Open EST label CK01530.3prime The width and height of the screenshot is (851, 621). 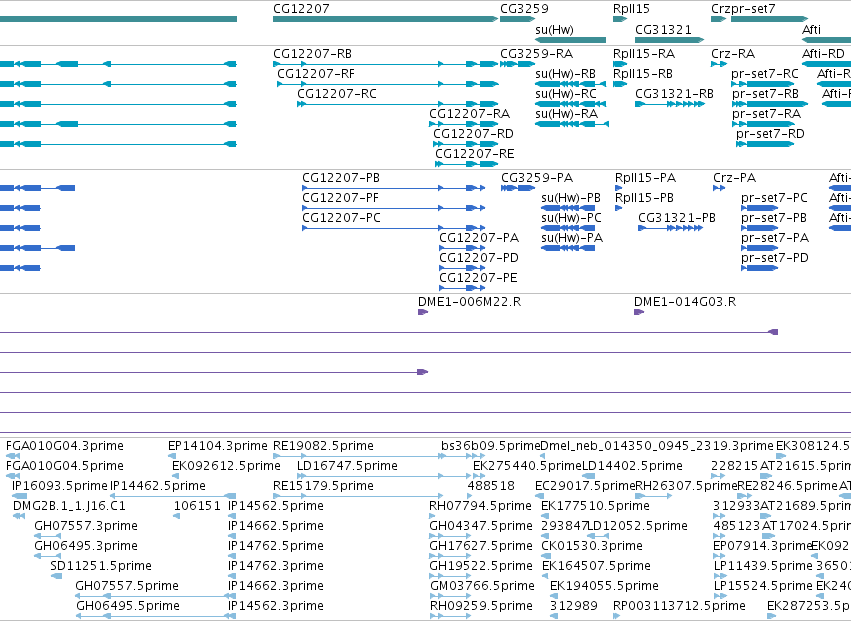tap(592, 546)
